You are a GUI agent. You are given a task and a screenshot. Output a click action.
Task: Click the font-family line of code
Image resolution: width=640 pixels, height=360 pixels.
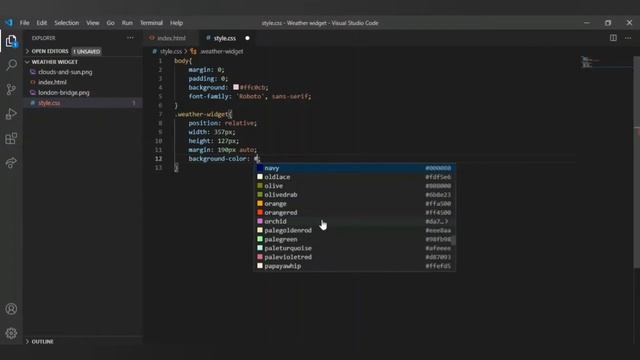[x=249, y=96]
